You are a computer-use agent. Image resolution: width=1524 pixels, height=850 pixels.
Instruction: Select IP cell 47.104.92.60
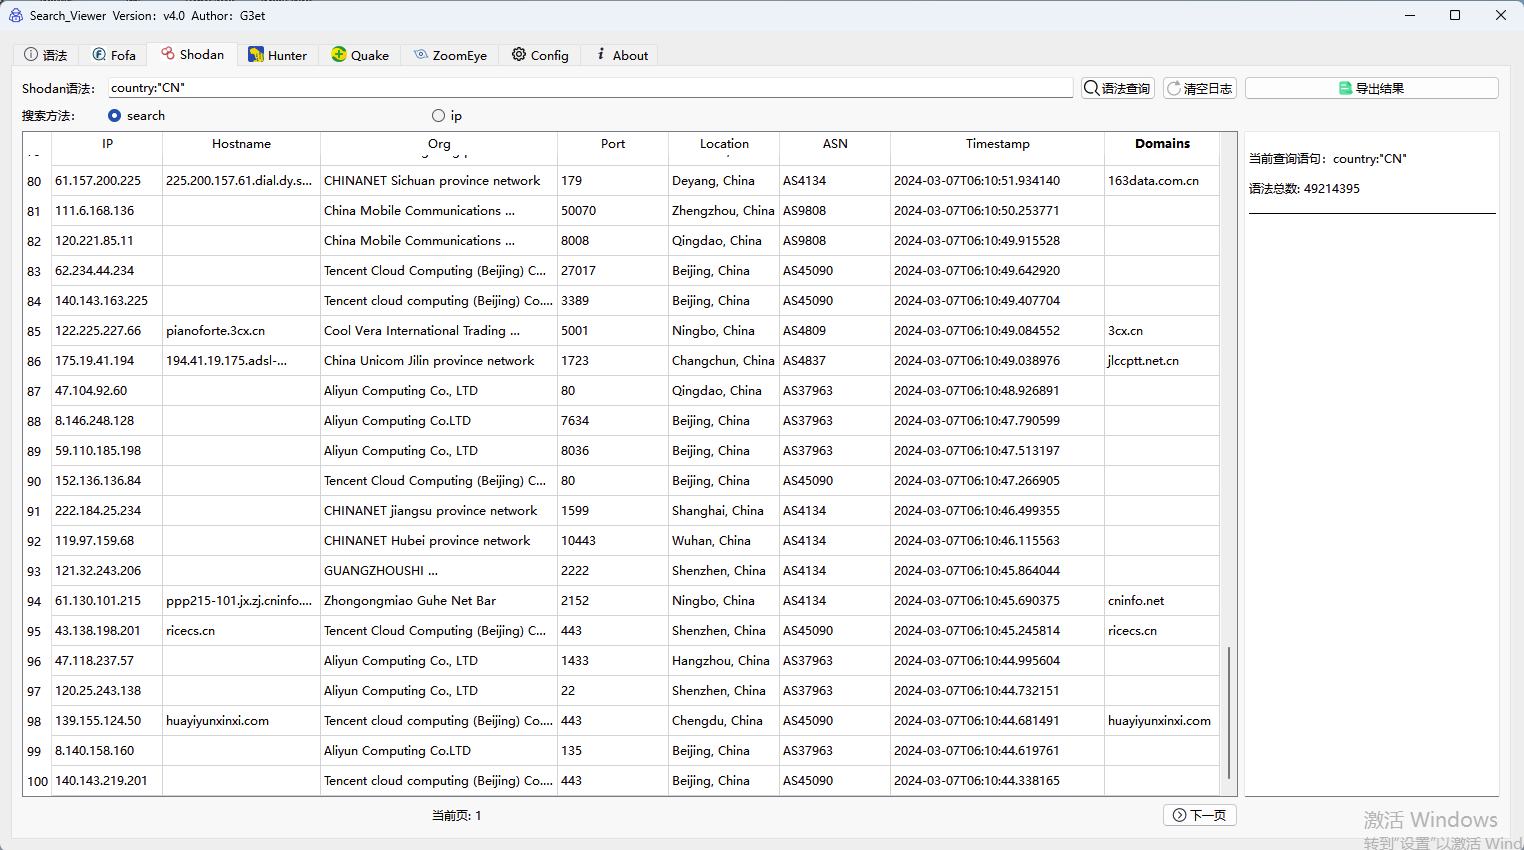[x=107, y=391]
